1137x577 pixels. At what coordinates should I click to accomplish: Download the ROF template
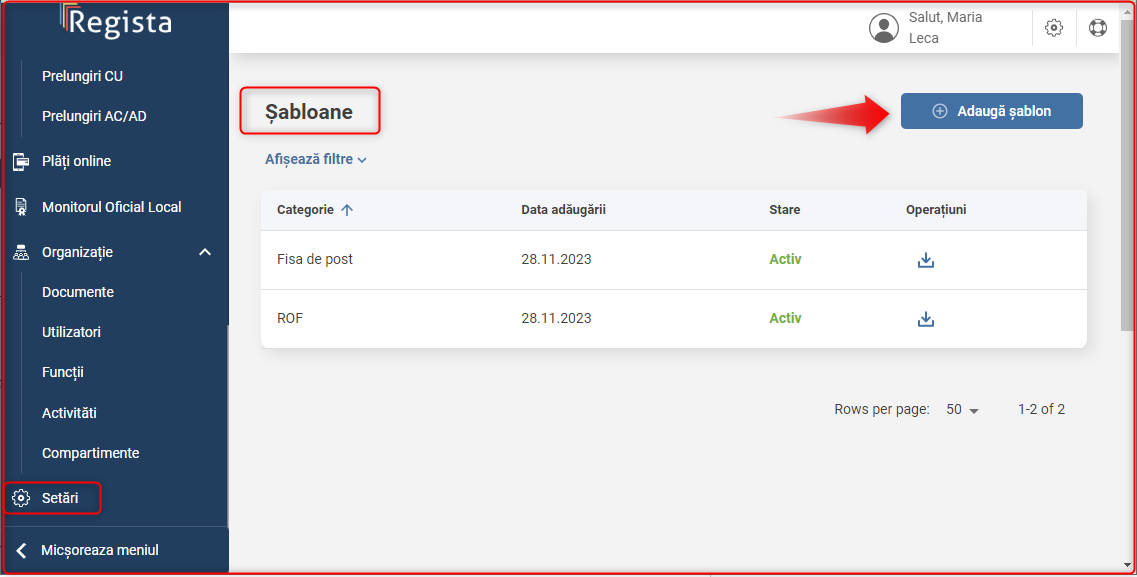[x=925, y=319]
